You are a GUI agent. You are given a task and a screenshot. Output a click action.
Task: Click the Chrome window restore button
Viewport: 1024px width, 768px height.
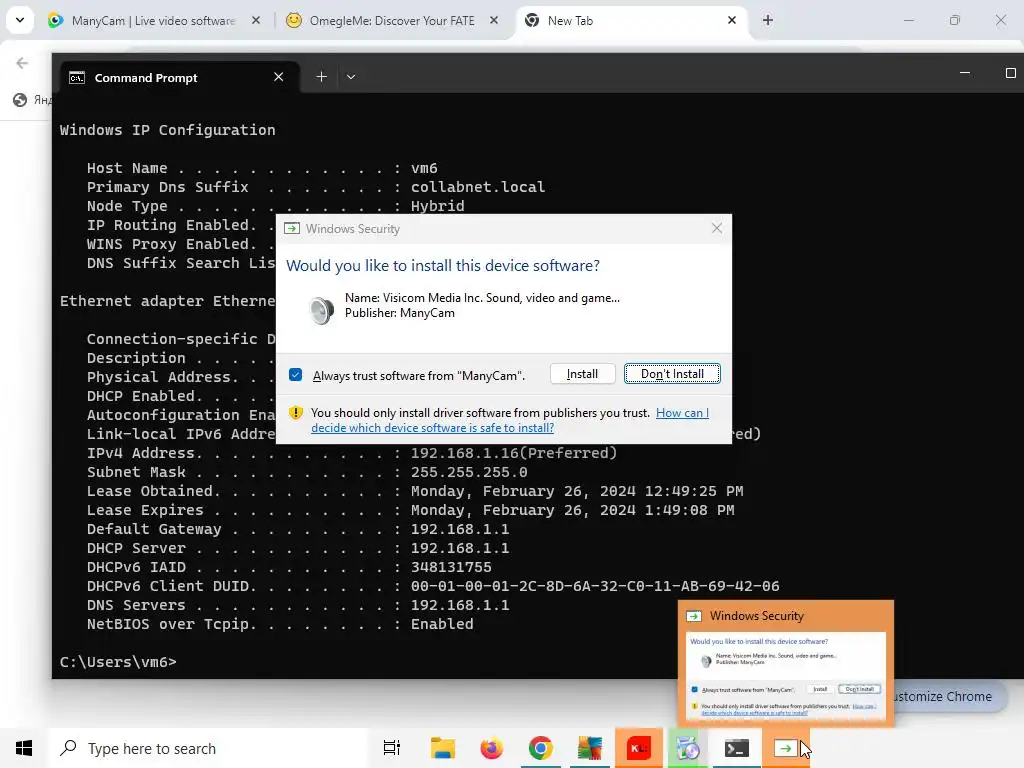[955, 21]
